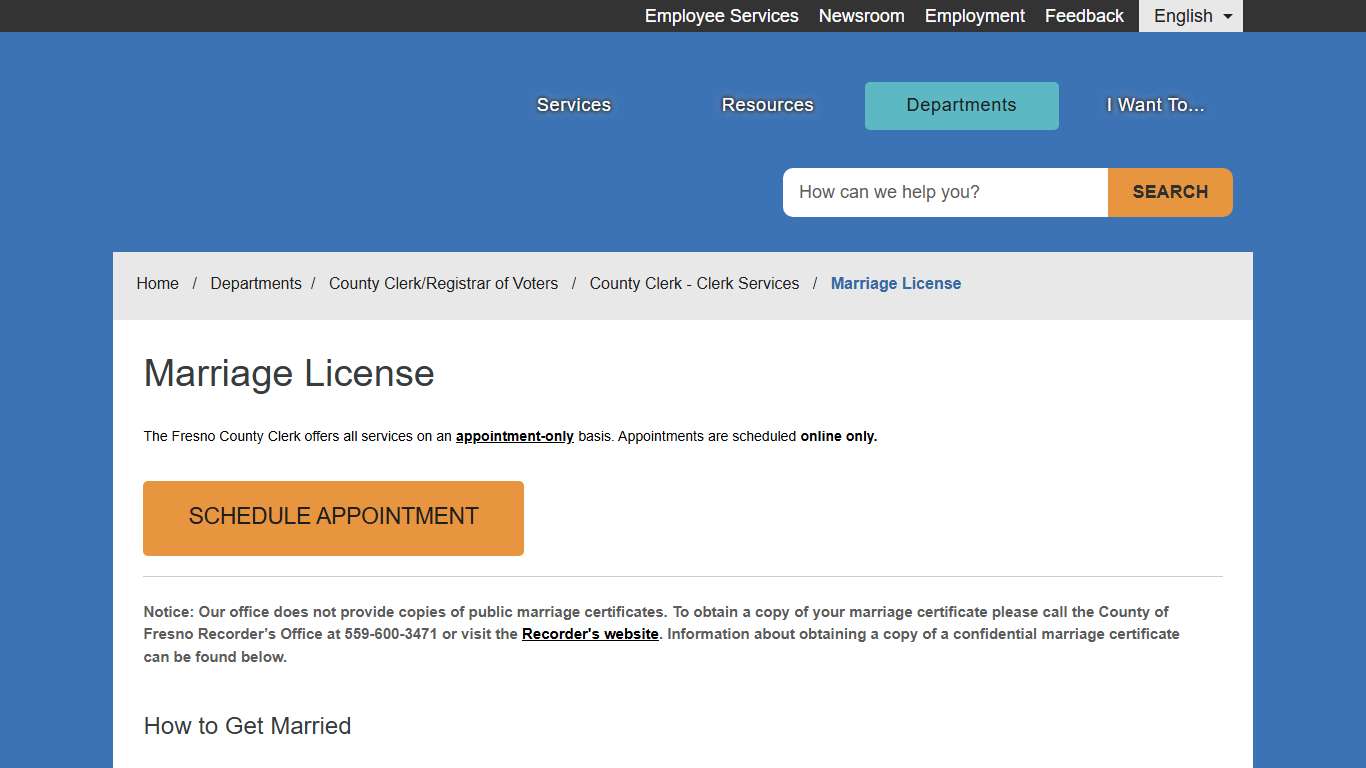Submit feedback via the Feedback link

pos(1084,16)
